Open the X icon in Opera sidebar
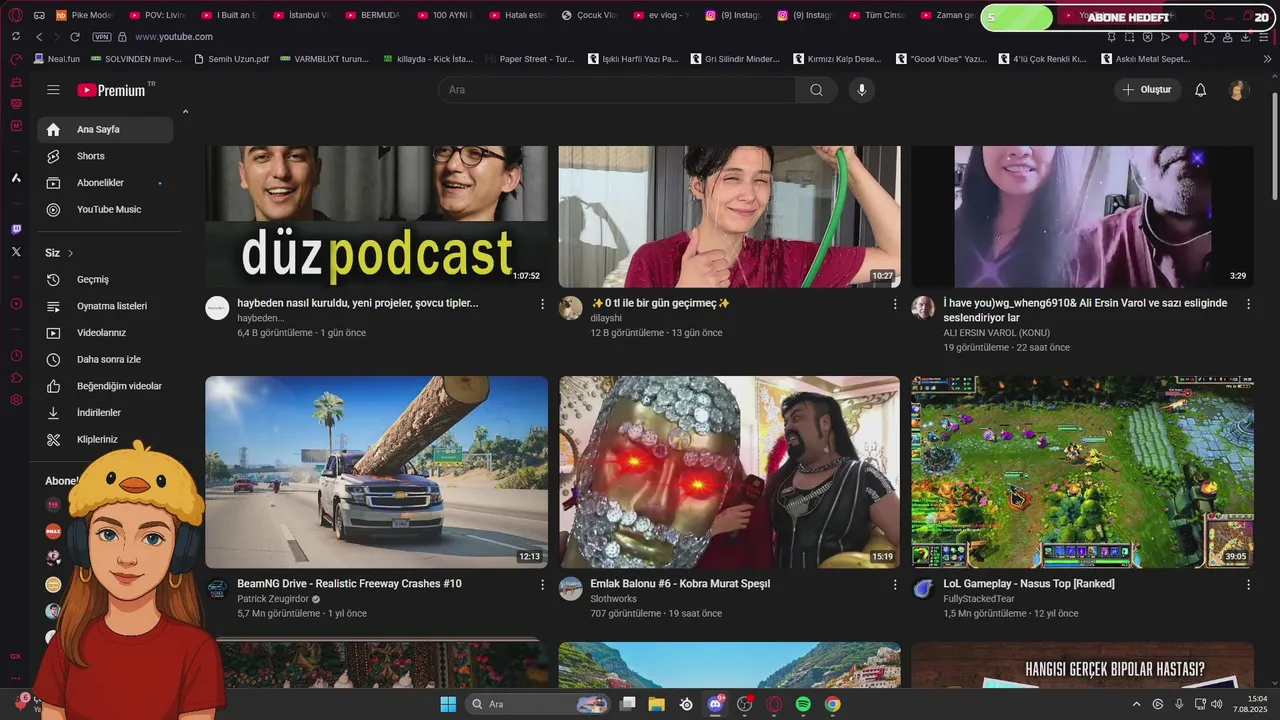Screen dimensions: 1280x720 (x=16, y=252)
